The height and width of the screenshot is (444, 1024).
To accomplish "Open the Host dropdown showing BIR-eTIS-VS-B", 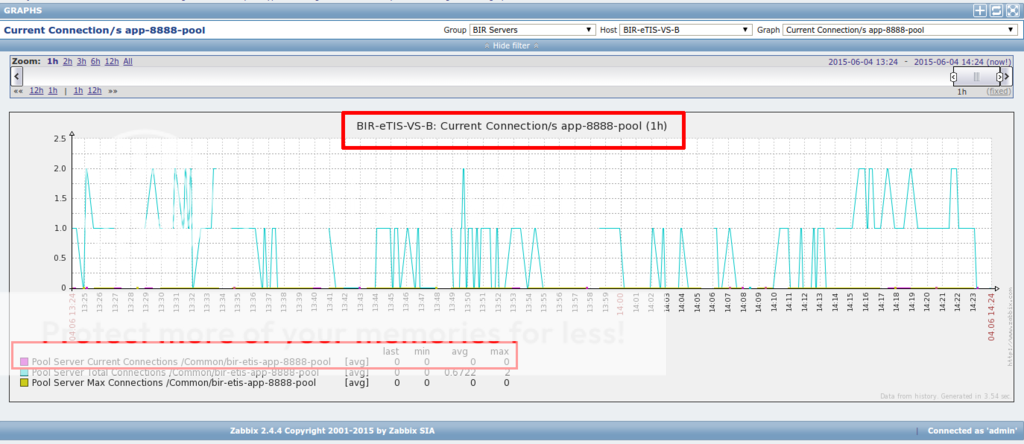I will click(x=686, y=30).
